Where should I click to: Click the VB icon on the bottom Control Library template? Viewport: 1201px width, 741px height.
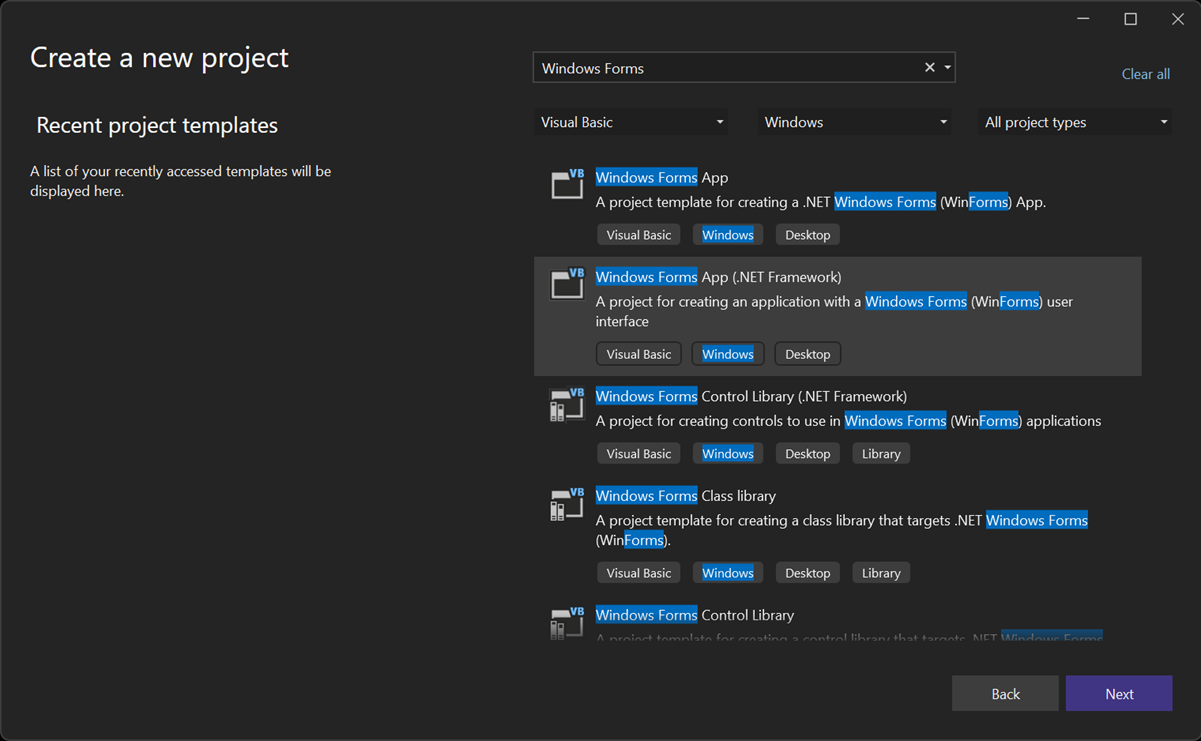566,621
